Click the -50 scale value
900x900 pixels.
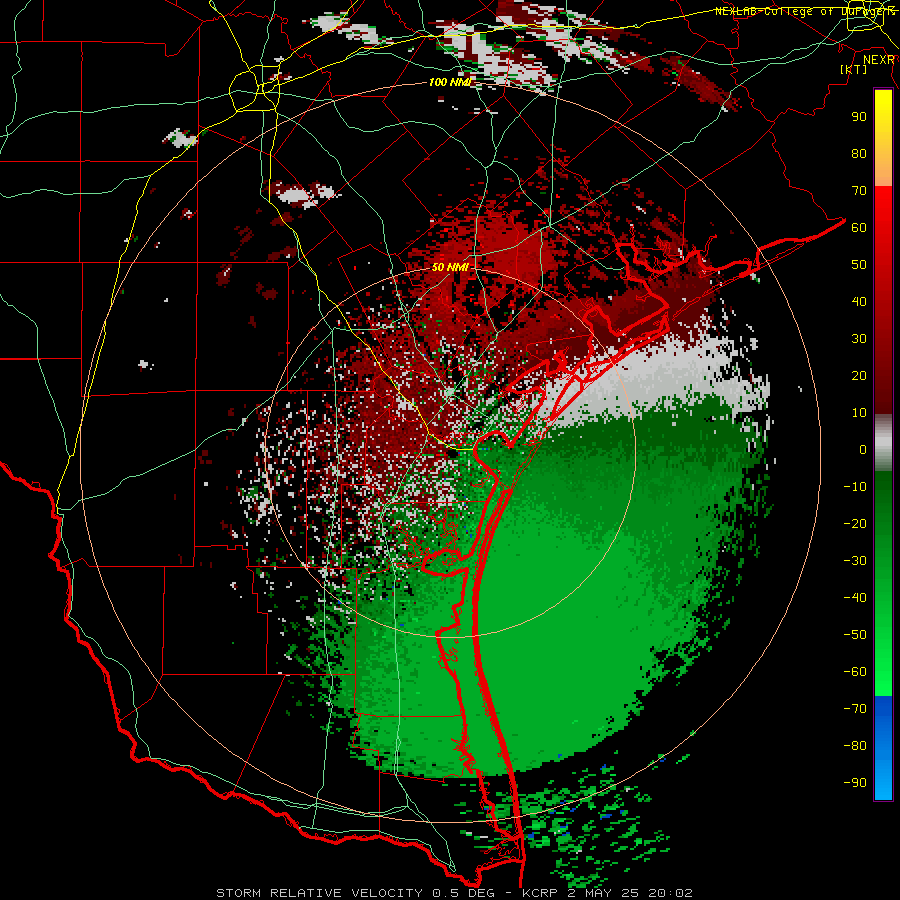pos(855,635)
